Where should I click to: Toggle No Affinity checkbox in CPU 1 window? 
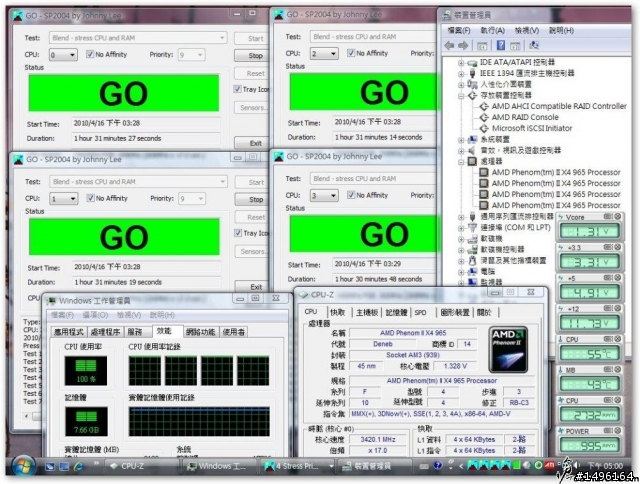click(x=91, y=198)
